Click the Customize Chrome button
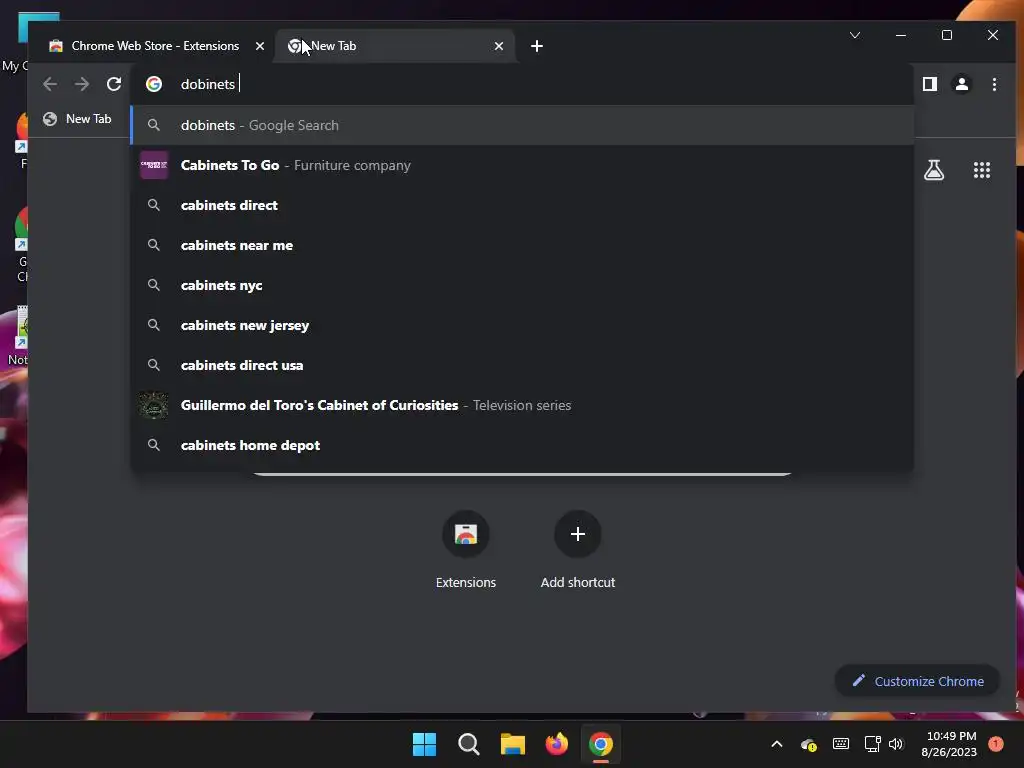Viewport: 1024px width, 768px height. (918, 681)
